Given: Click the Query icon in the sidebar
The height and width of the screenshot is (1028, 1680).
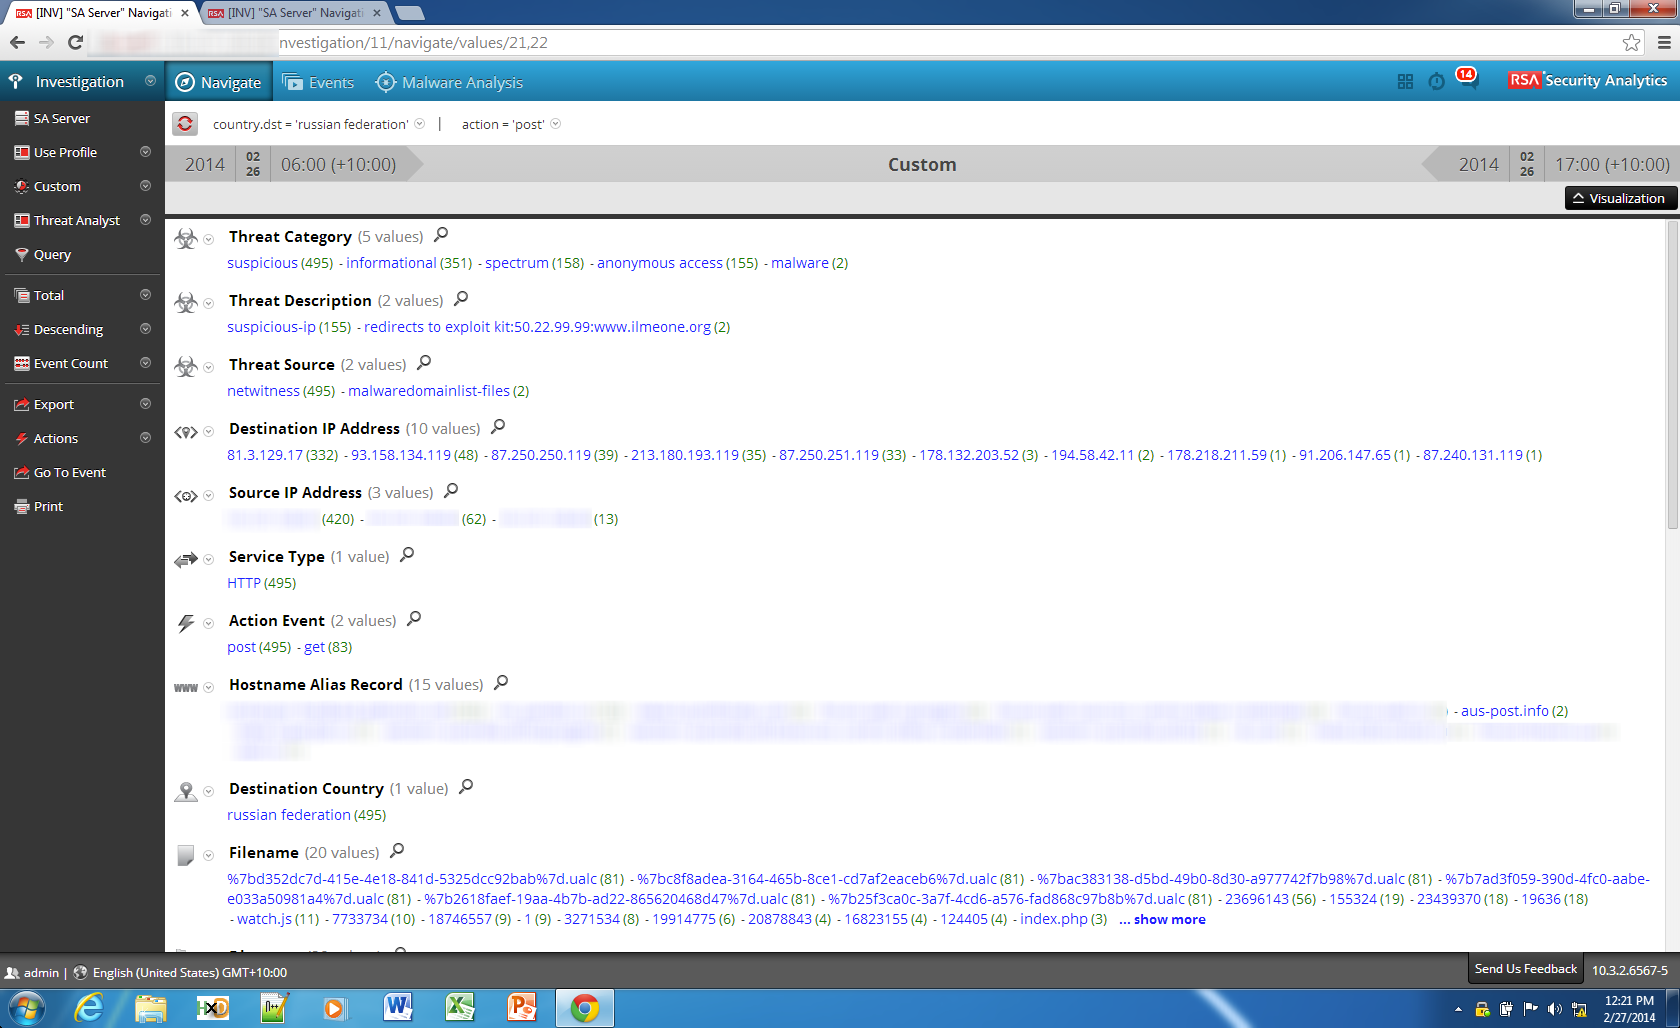Looking at the screenshot, I should [21, 254].
